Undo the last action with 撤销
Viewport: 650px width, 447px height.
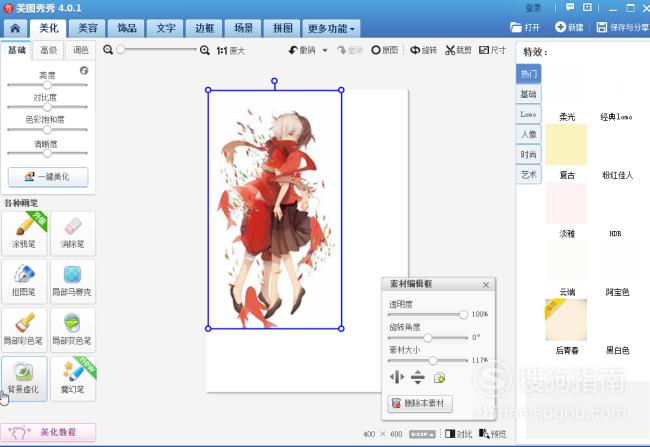click(302, 50)
